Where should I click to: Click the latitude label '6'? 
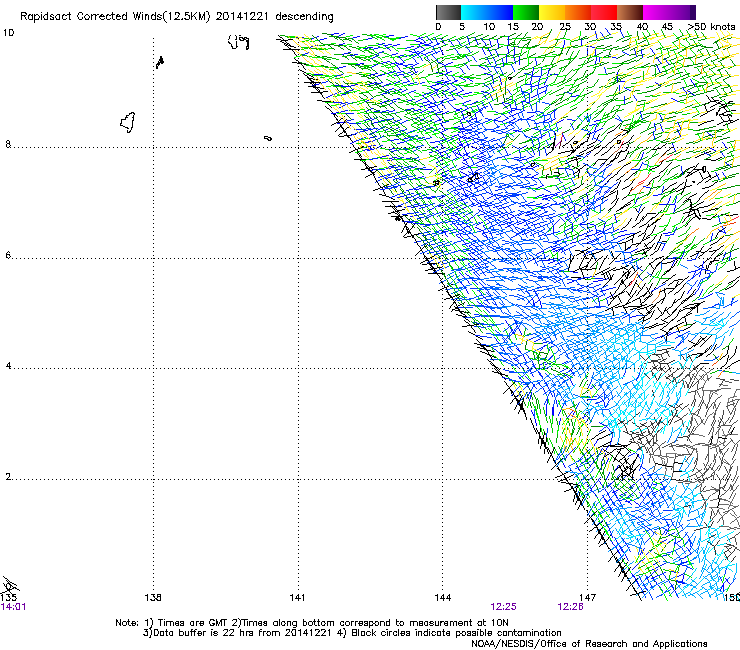8,255
